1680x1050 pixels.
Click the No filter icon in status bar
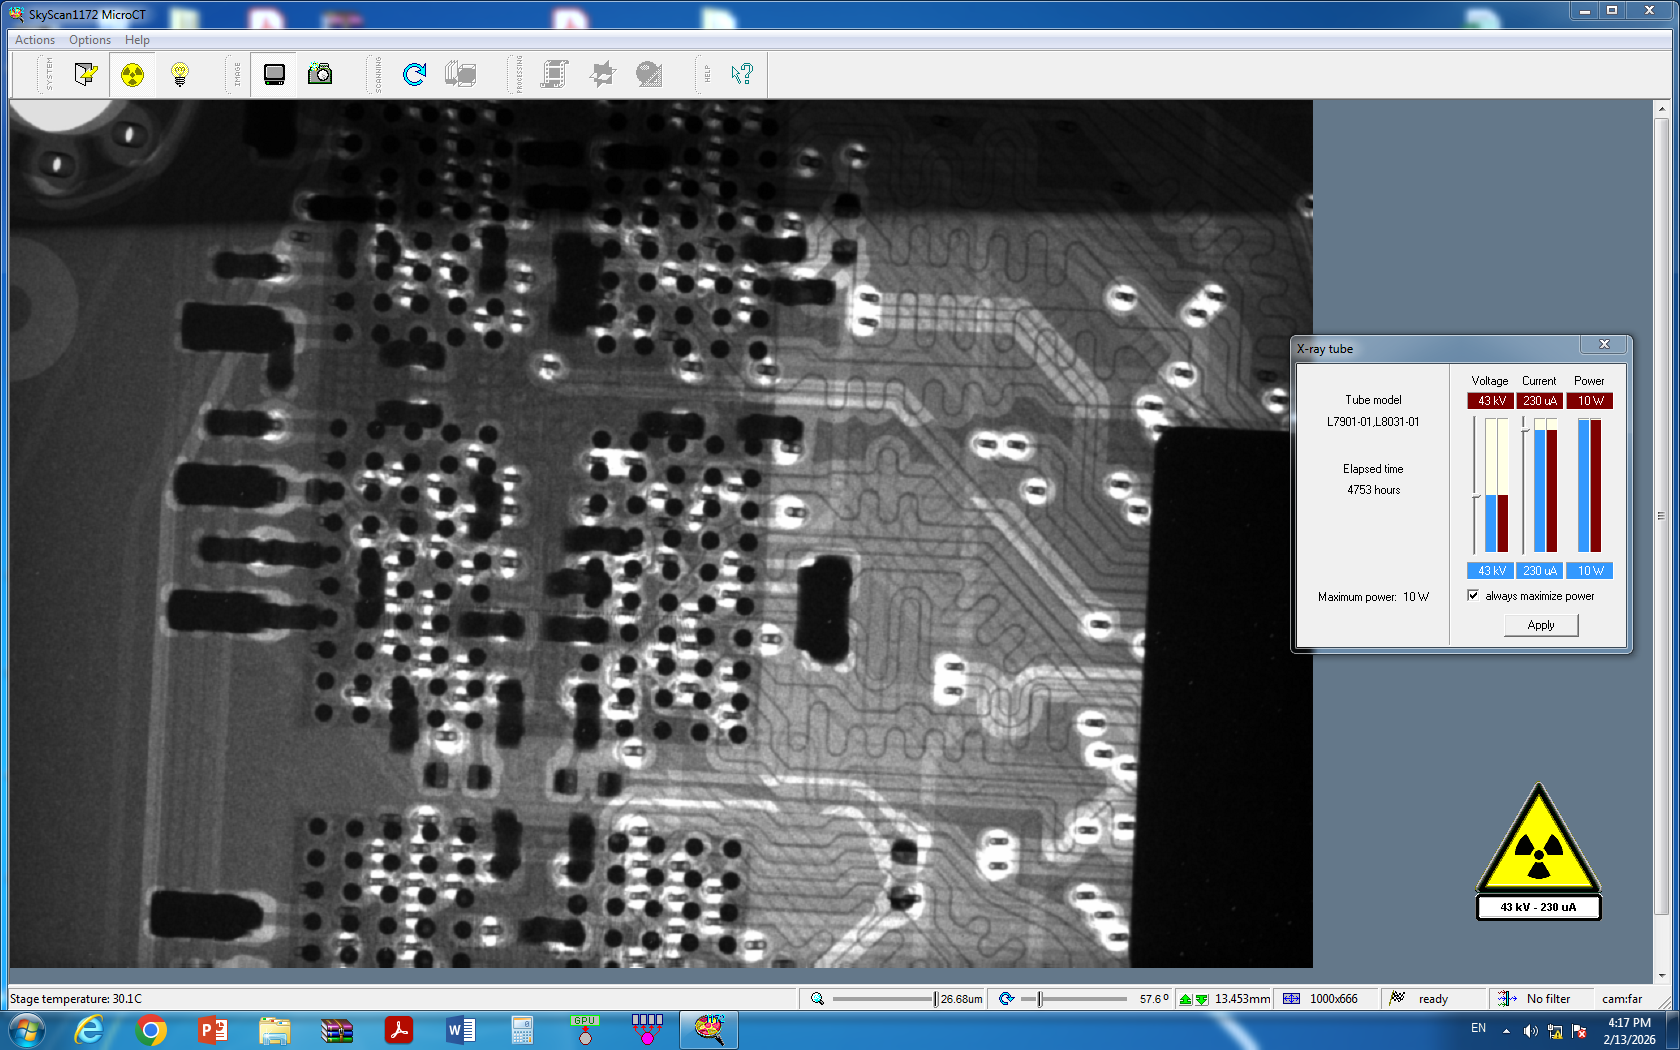[1507, 999]
